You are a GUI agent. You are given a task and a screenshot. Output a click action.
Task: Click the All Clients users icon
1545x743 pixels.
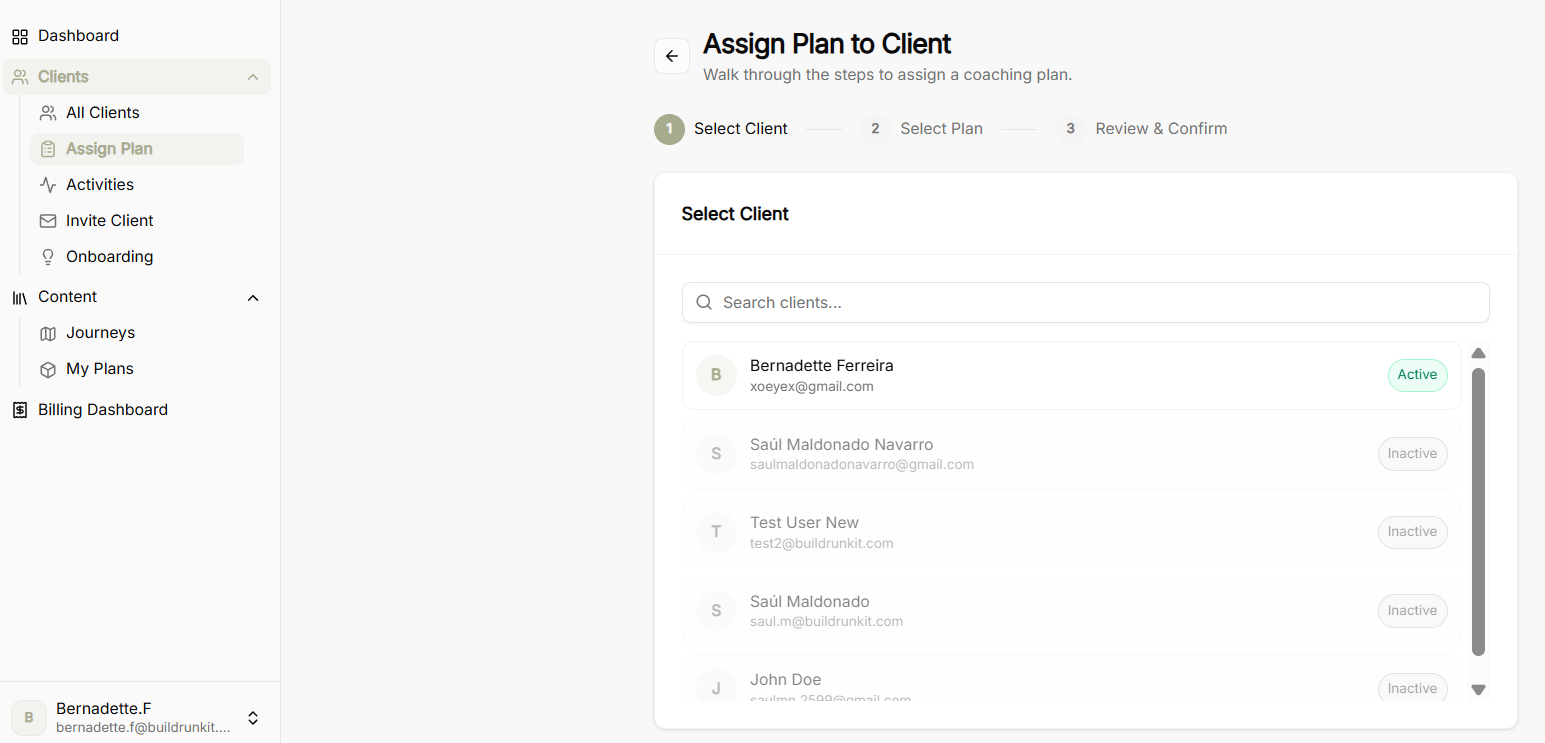pyautogui.click(x=48, y=113)
